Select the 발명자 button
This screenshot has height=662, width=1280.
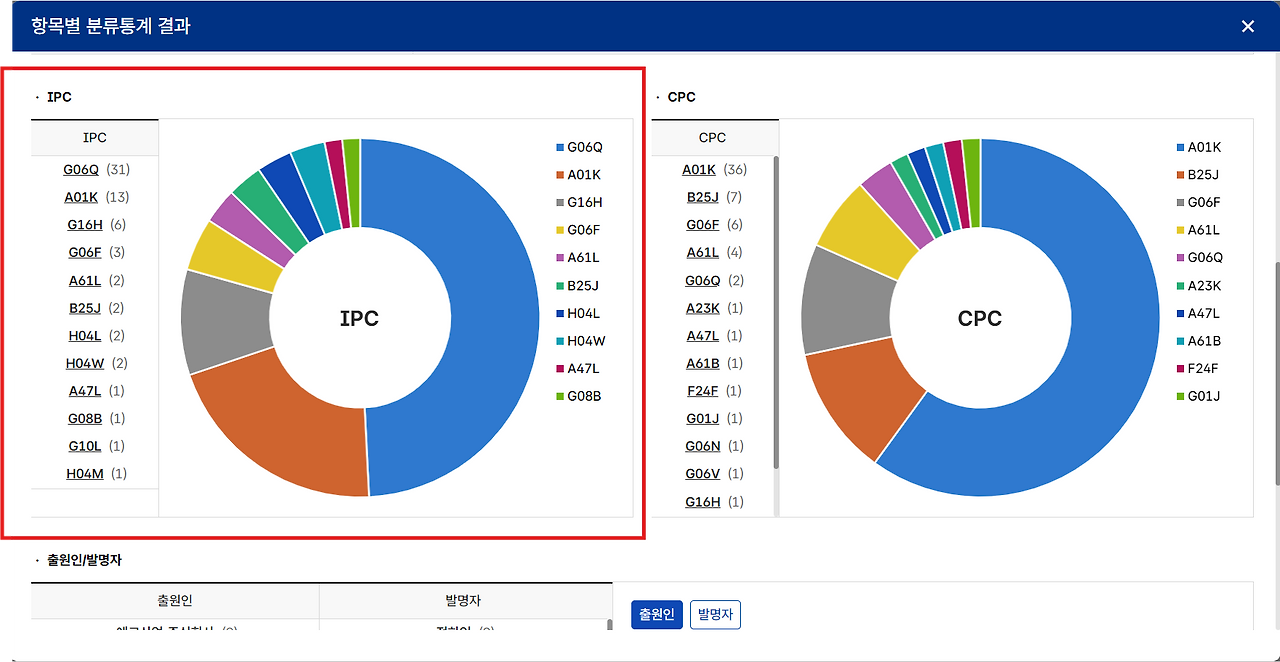click(x=715, y=614)
